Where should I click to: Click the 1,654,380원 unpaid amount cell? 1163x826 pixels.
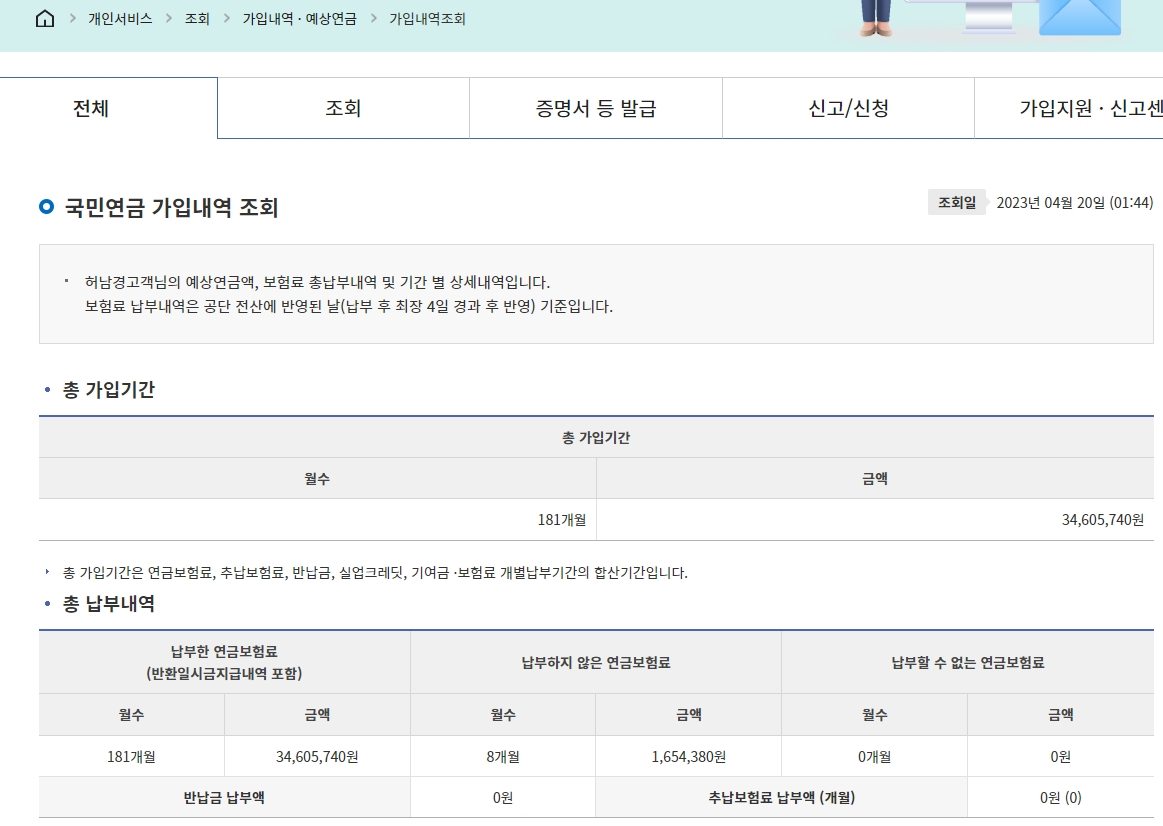pyautogui.click(x=688, y=756)
